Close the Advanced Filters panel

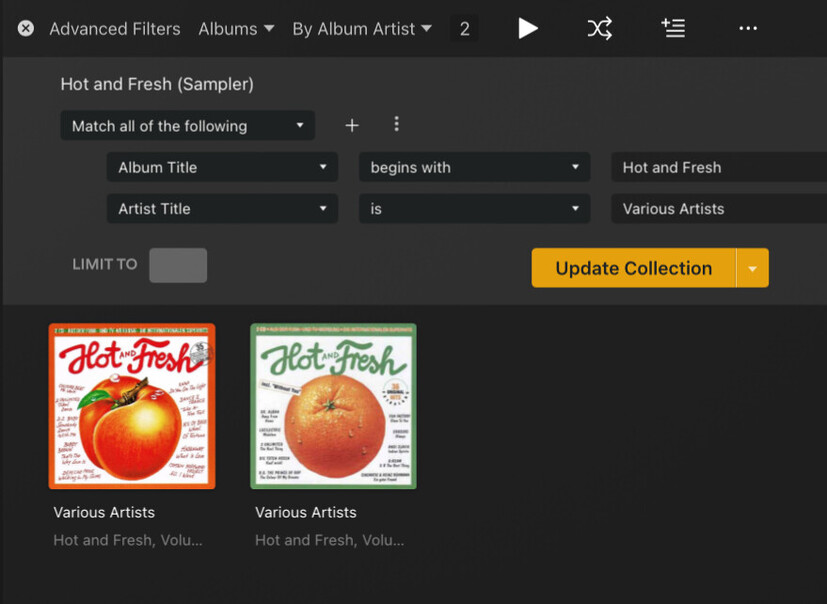[26, 28]
